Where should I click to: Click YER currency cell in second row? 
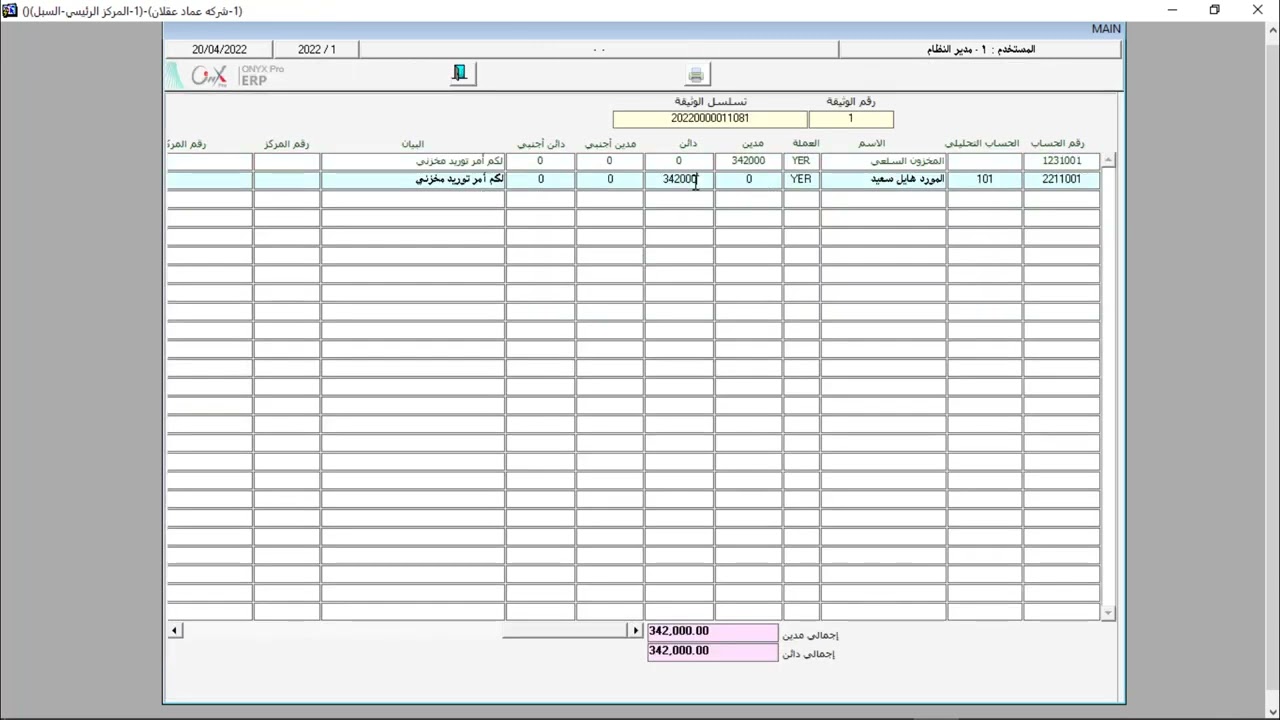click(x=801, y=179)
